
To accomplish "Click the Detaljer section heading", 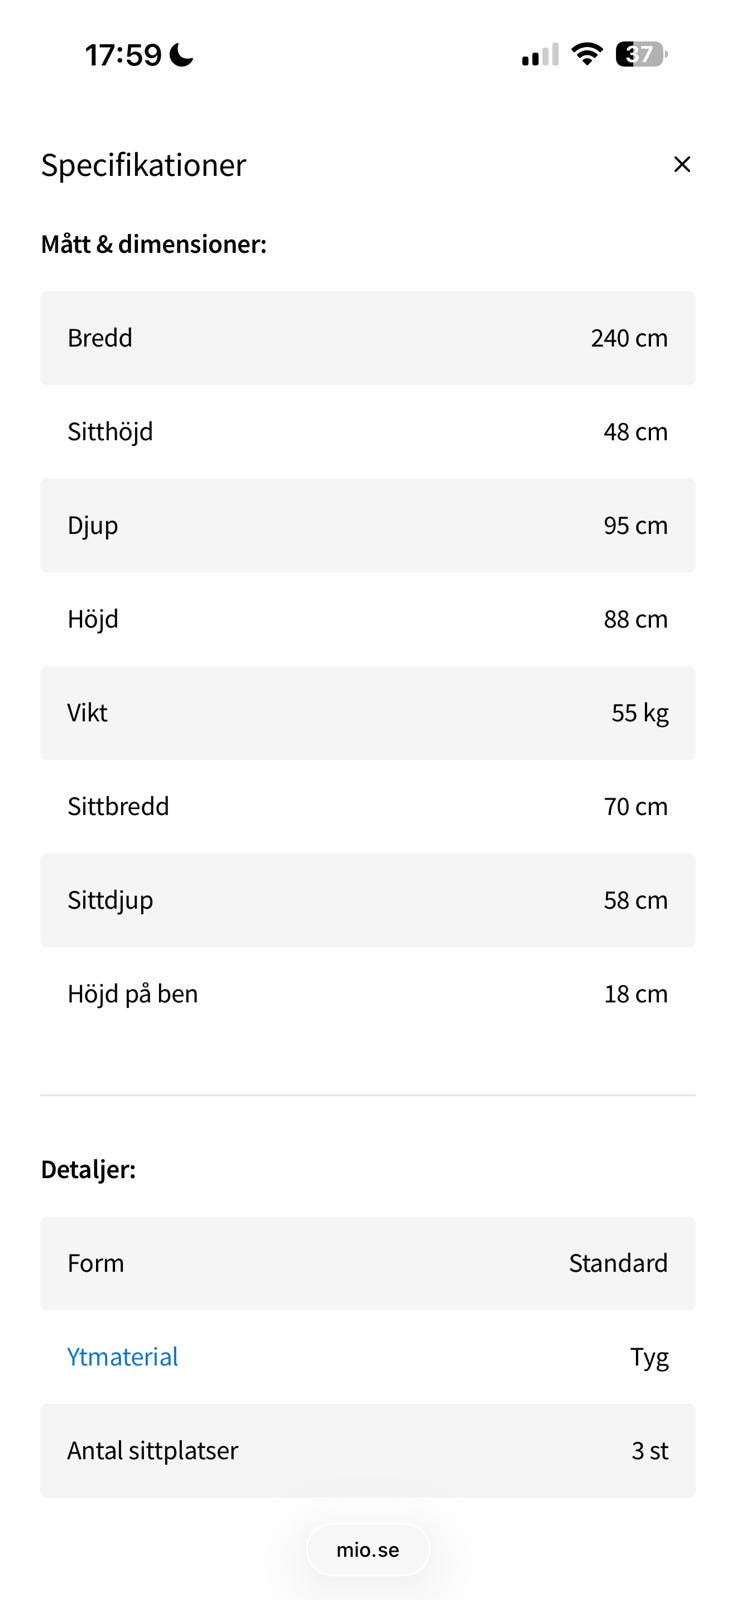I will pos(88,1170).
